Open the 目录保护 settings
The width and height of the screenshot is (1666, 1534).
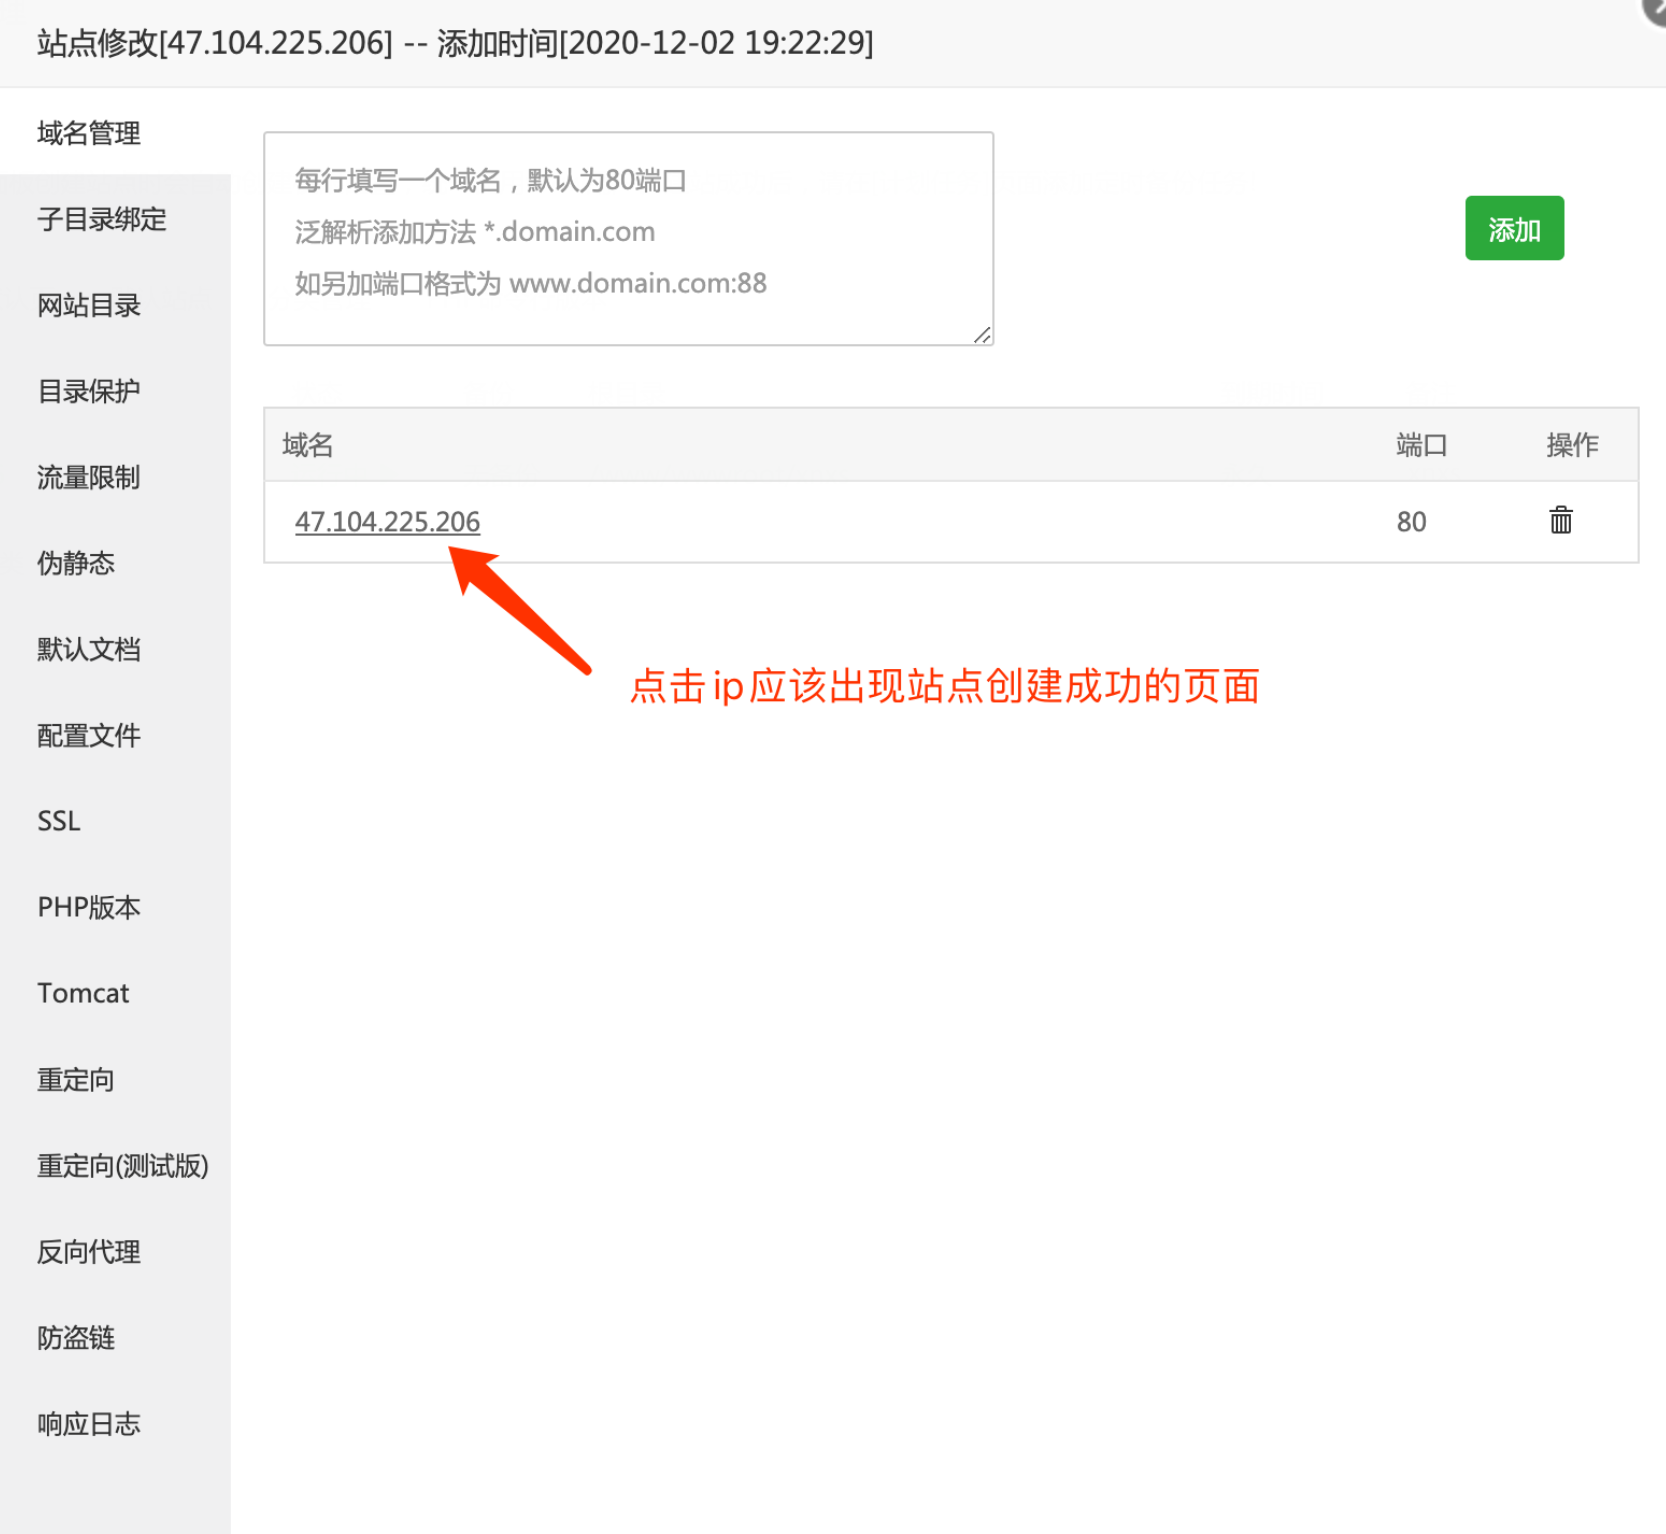89,391
